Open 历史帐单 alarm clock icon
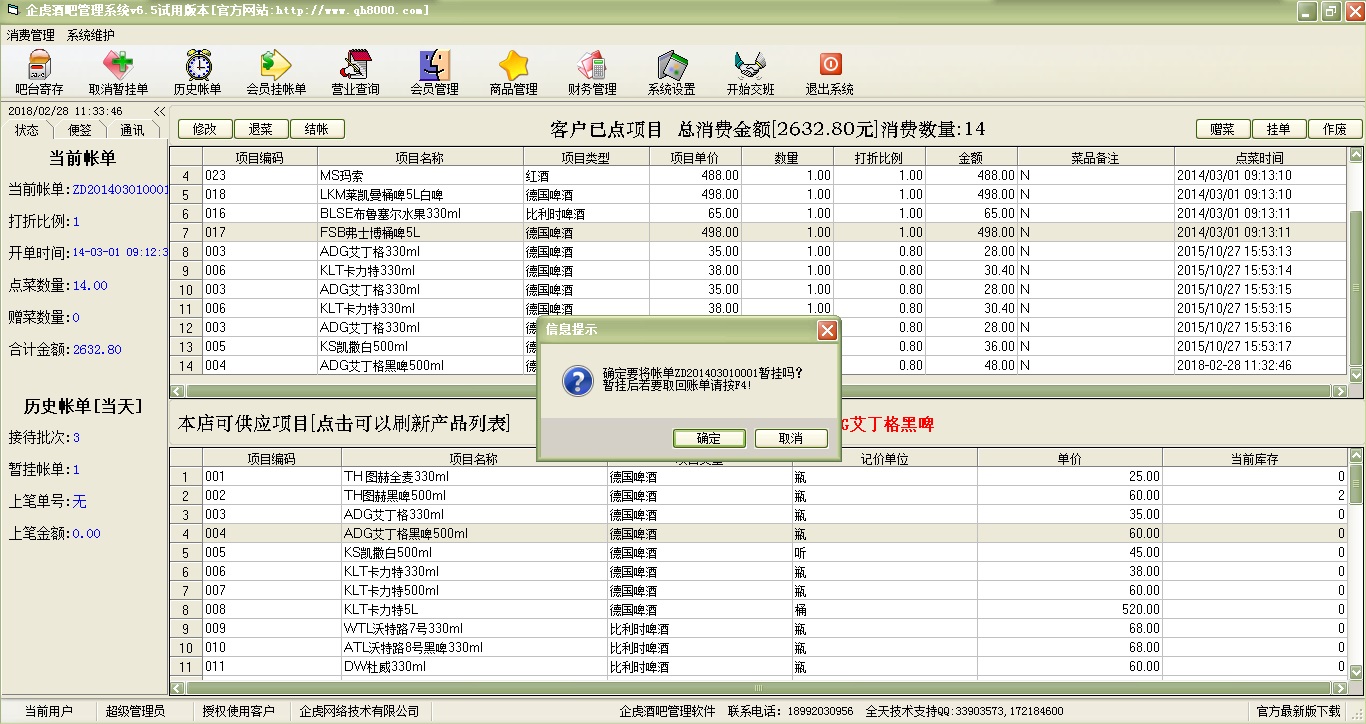The width and height of the screenshot is (1366, 724). click(197, 73)
